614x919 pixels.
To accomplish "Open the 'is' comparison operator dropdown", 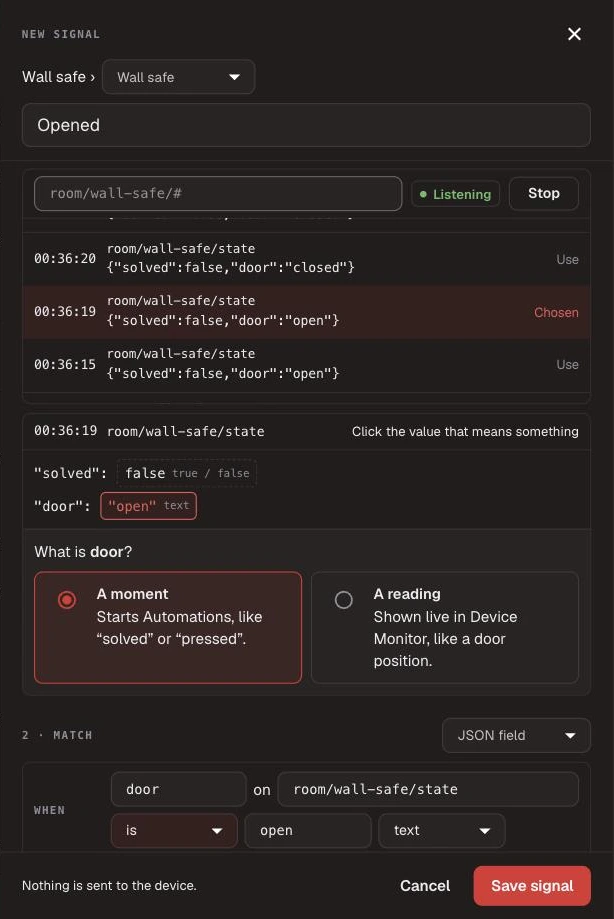I will point(174,830).
